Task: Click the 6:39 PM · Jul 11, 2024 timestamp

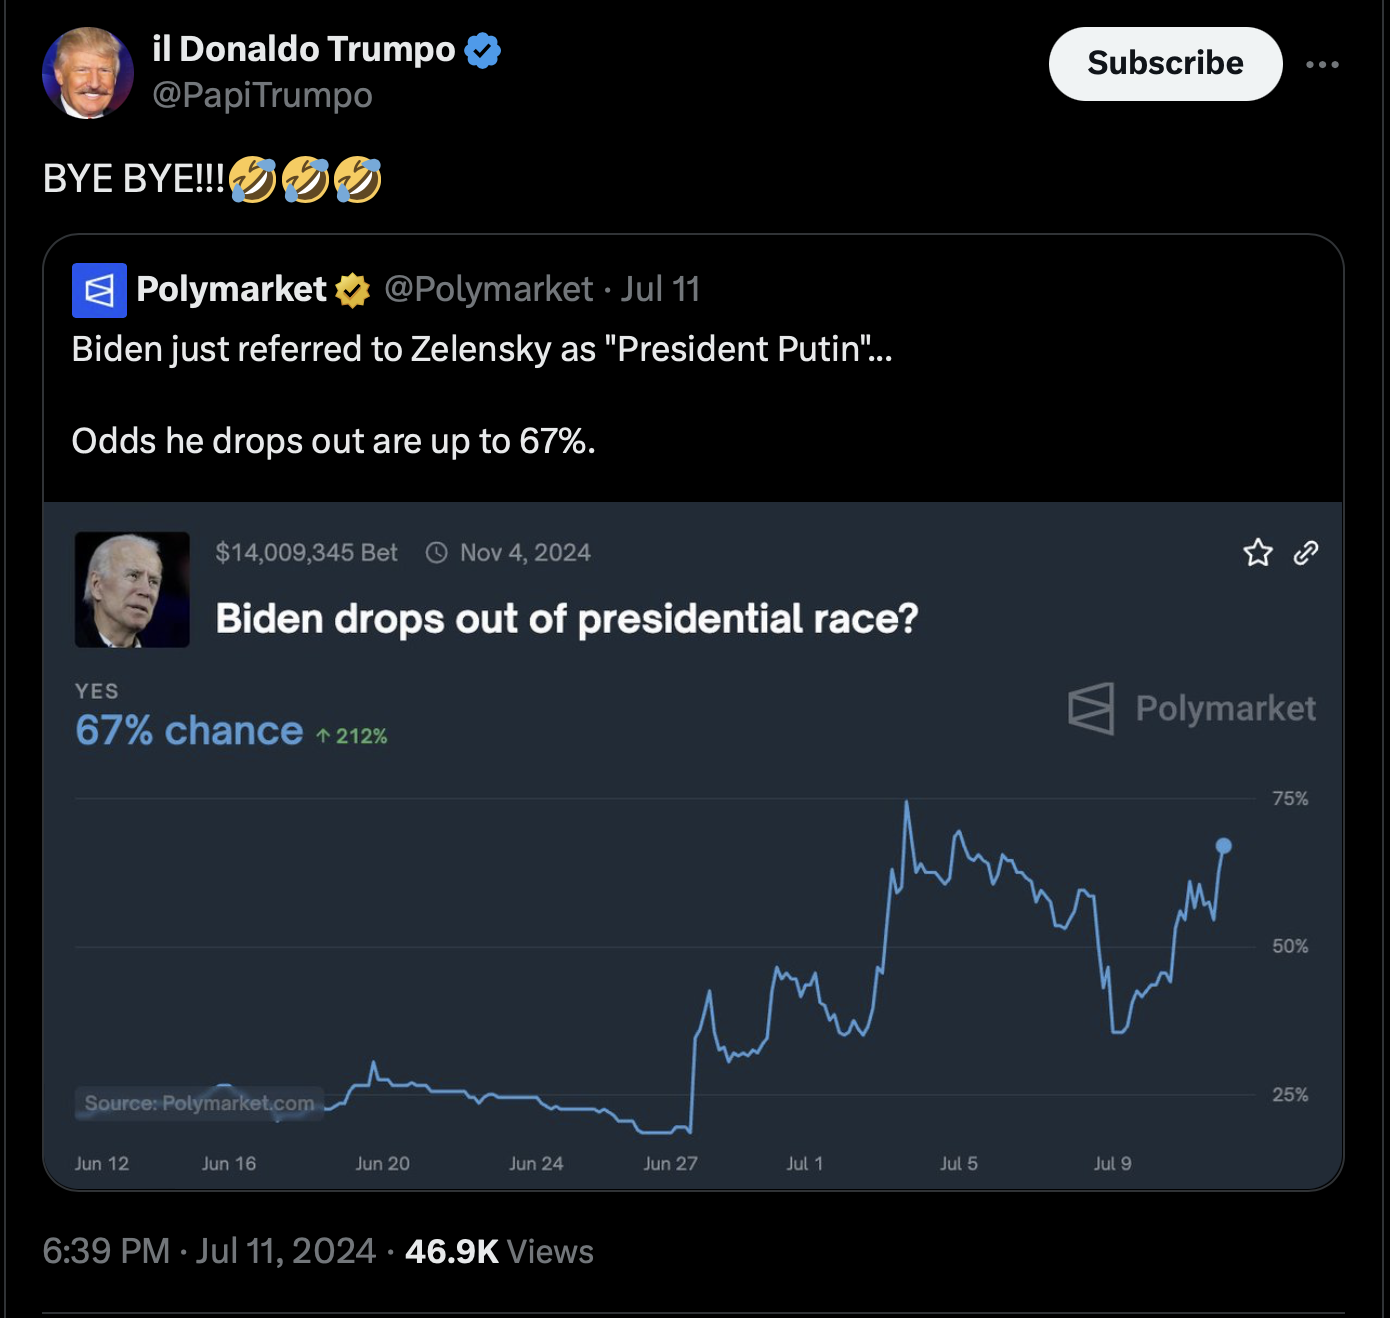Action: (209, 1251)
